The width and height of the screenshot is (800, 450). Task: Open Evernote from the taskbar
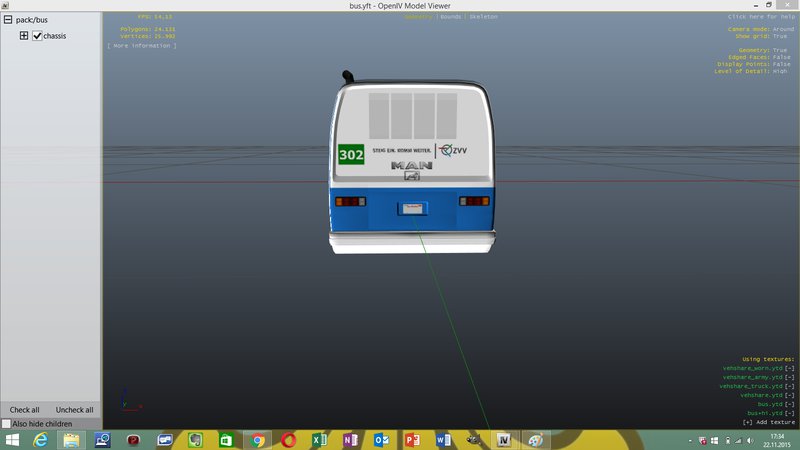[195, 440]
